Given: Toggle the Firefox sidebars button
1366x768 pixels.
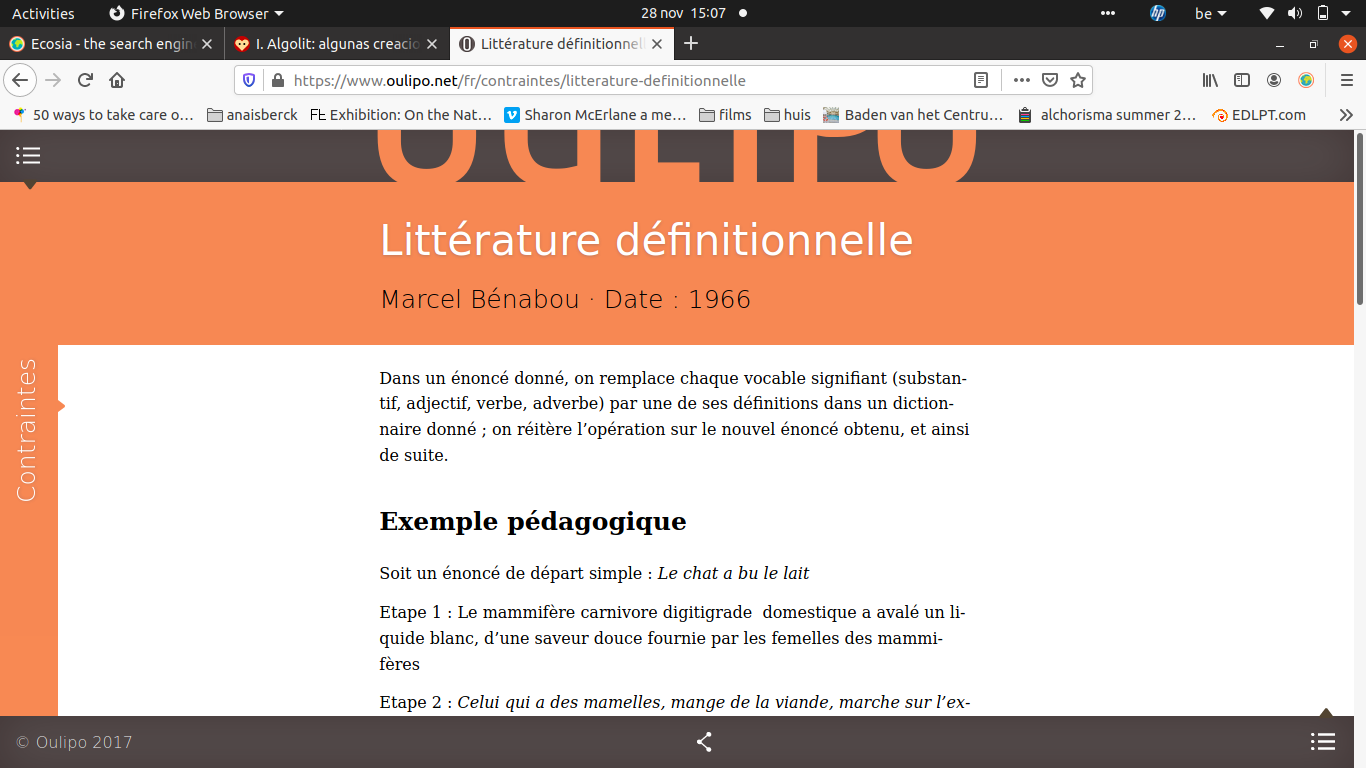Looking at the screenshot, I should click(1242, 80).
